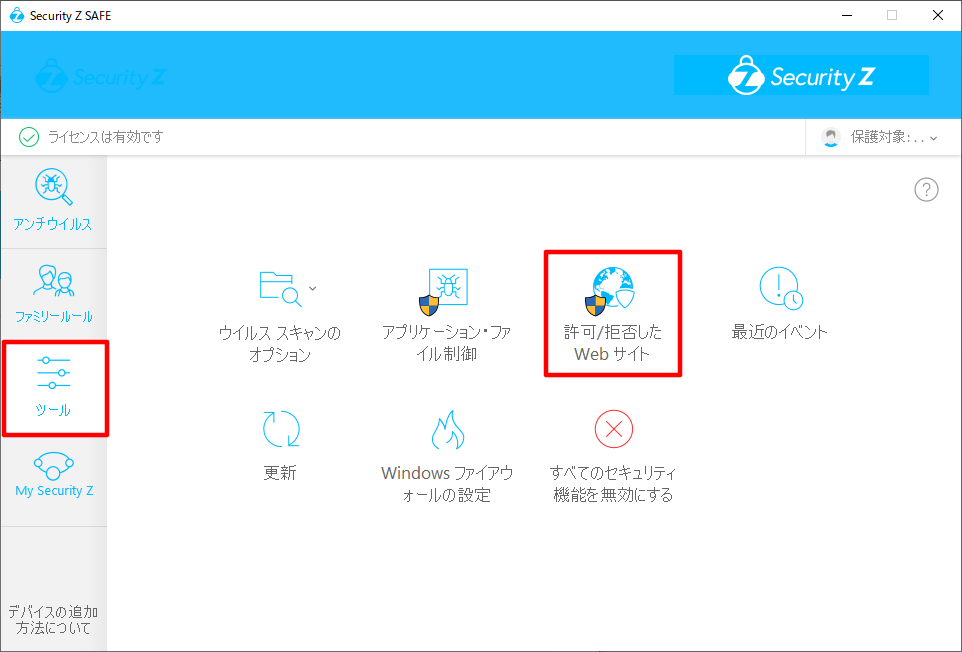Image resolution: width=962 pixels, height=652 pixels.
Task: Disable all security features X icon
Action: point(613,430)
